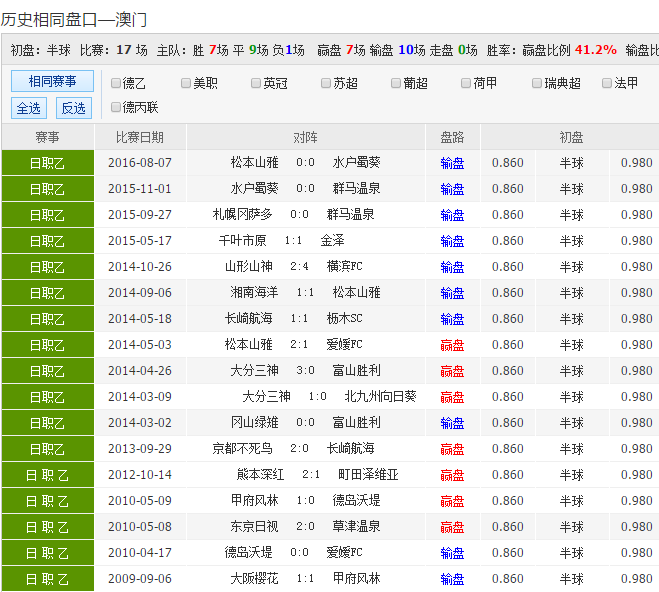Click date 2014-05-03
Image resolution: width=659 pixels, height=592 pixels.
tap(140, 345)
